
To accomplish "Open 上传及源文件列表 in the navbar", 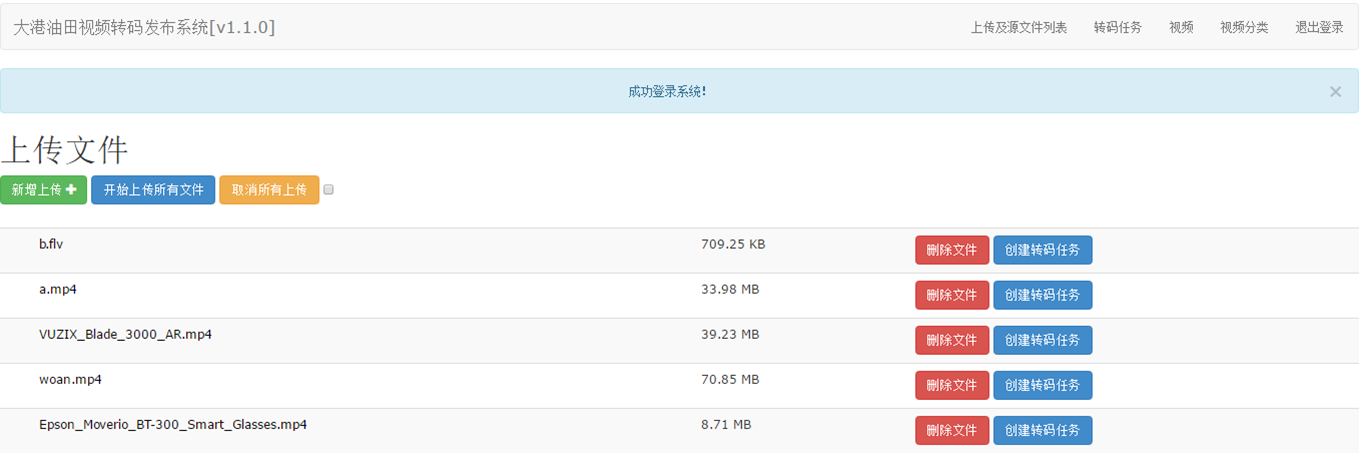I will (x=1018, y=28).
